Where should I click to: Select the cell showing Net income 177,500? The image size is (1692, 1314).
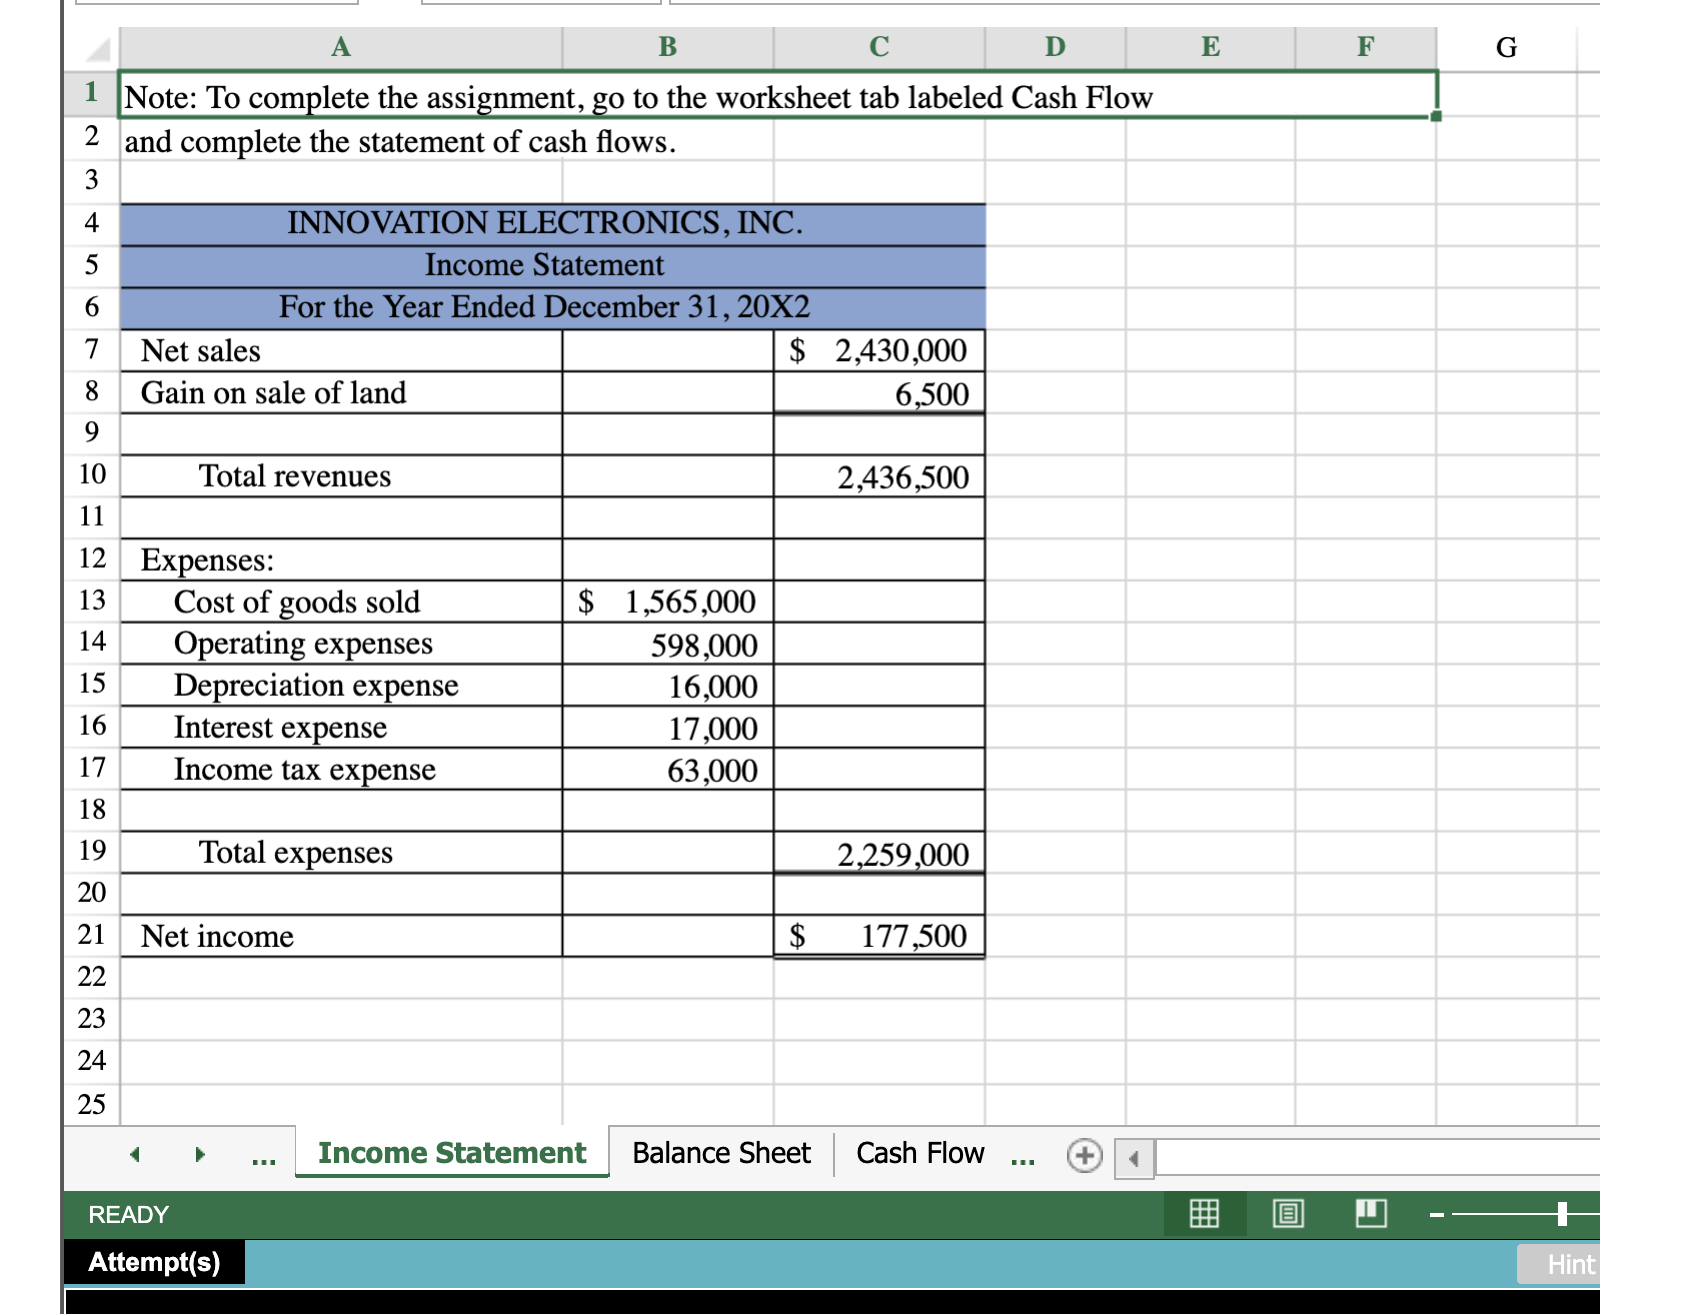pos(878,936)
